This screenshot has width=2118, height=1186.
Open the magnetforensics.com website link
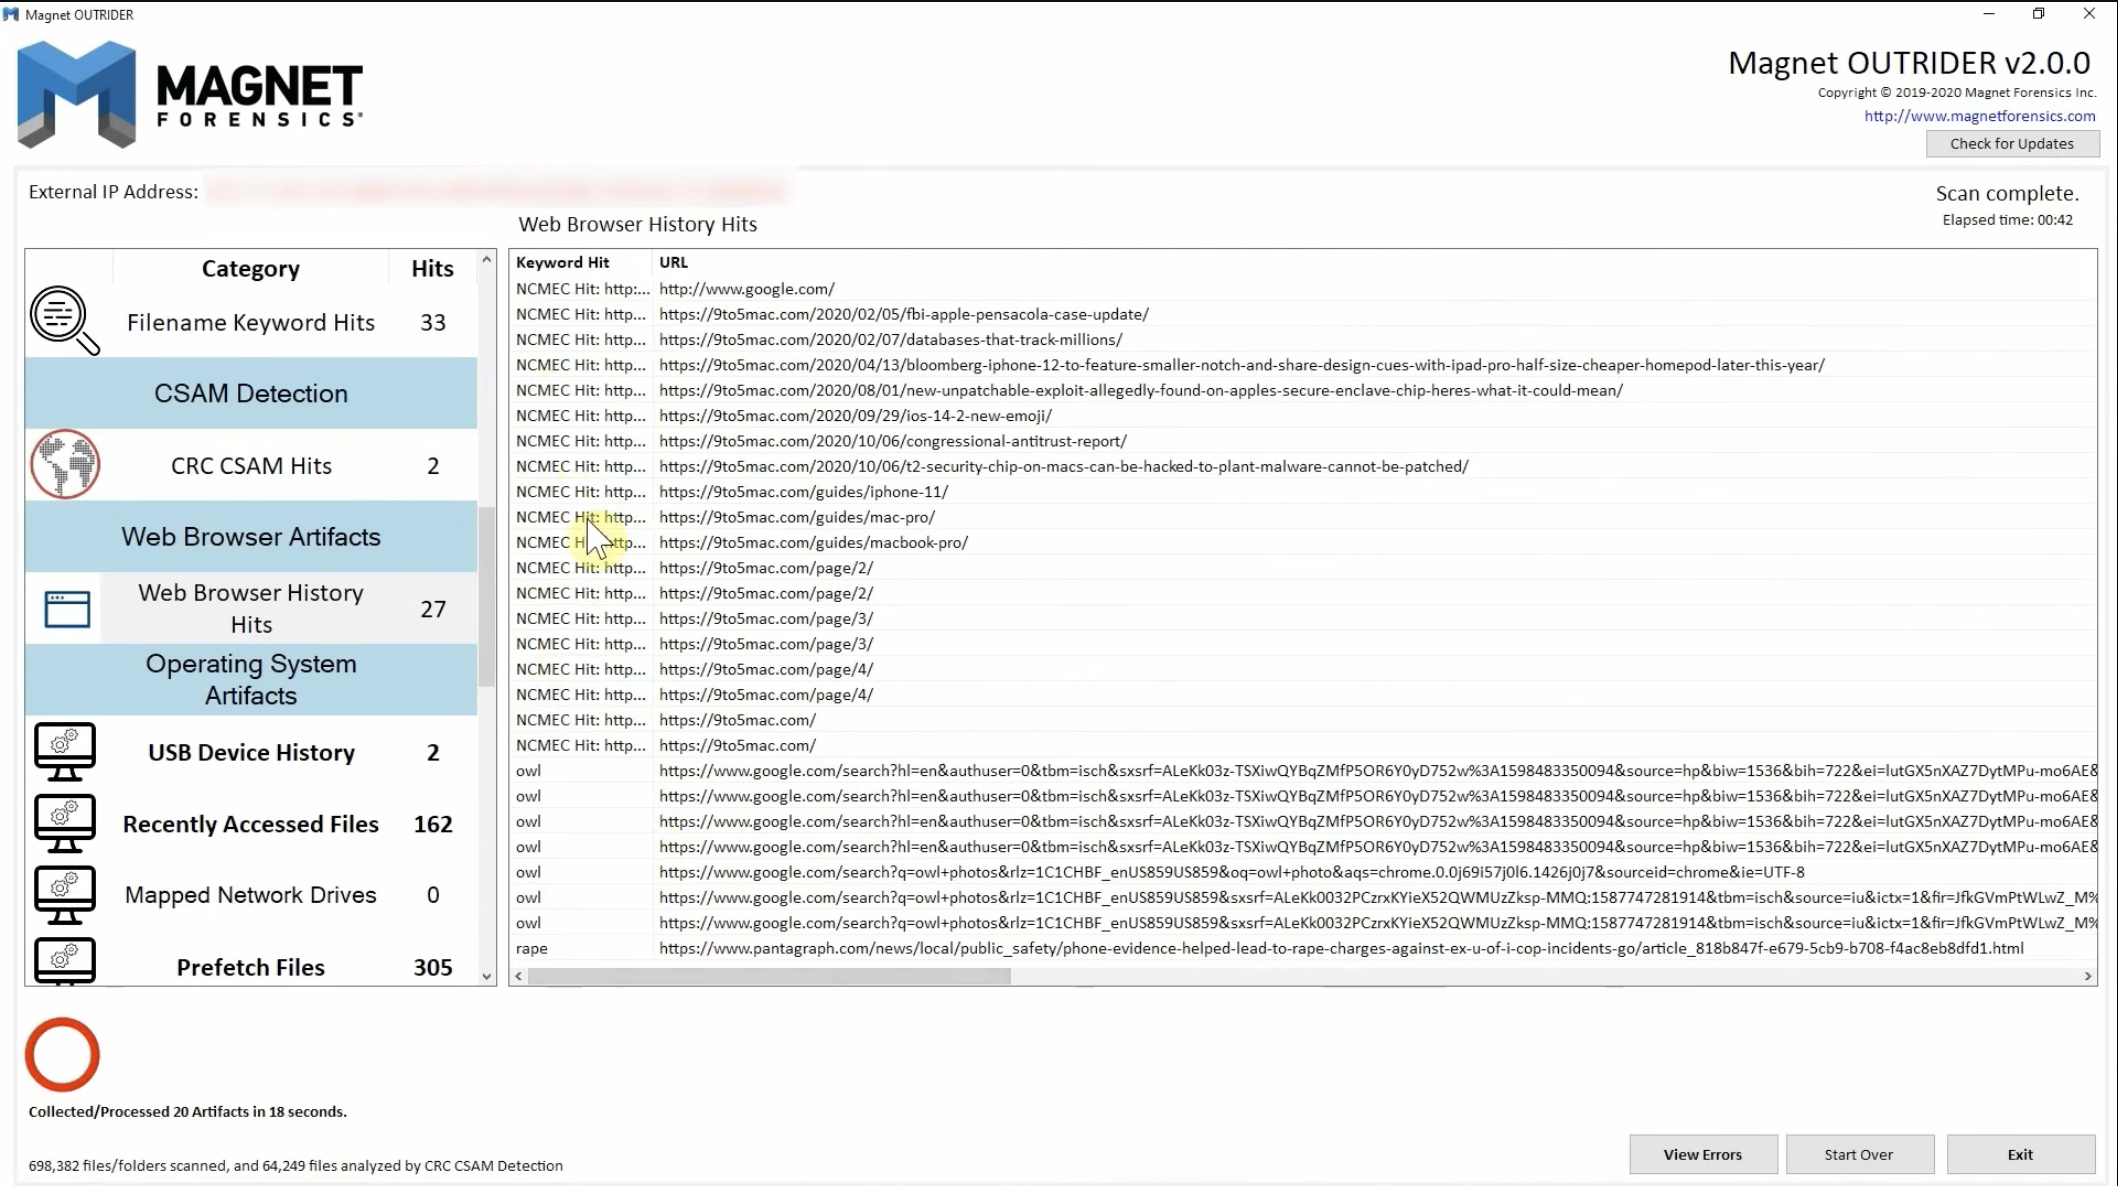pos(1979,116)
